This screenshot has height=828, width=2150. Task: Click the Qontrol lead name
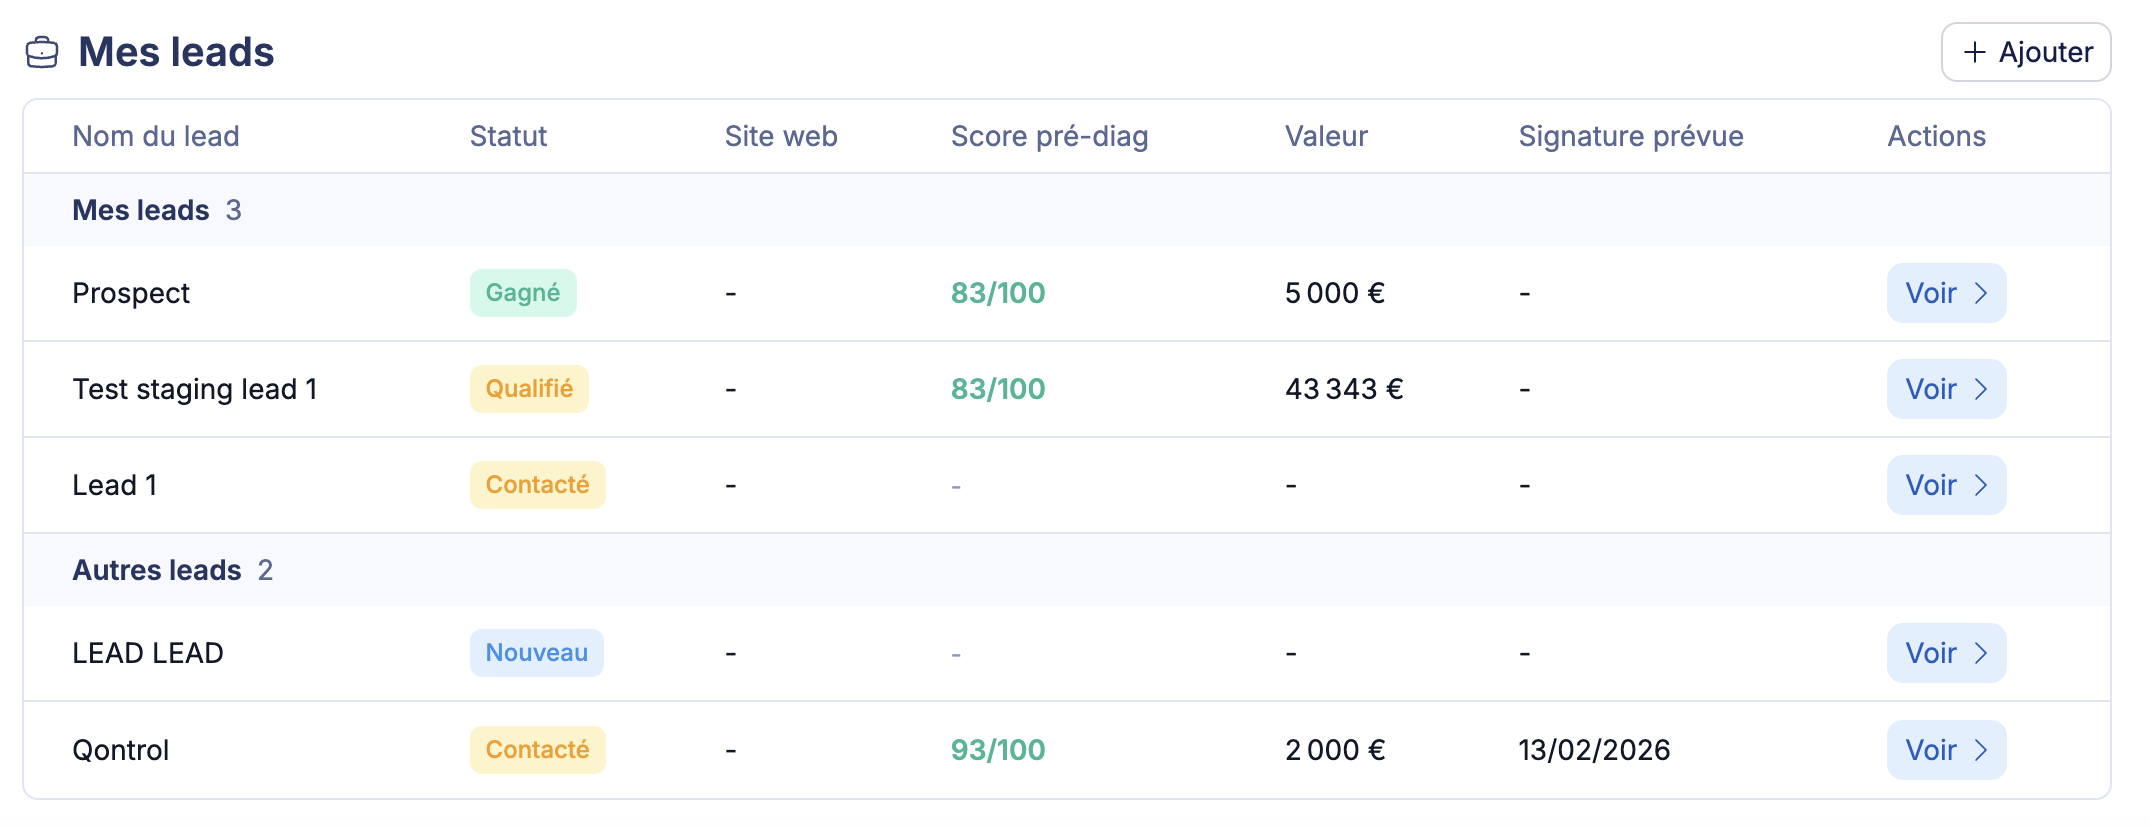[121, 750]
